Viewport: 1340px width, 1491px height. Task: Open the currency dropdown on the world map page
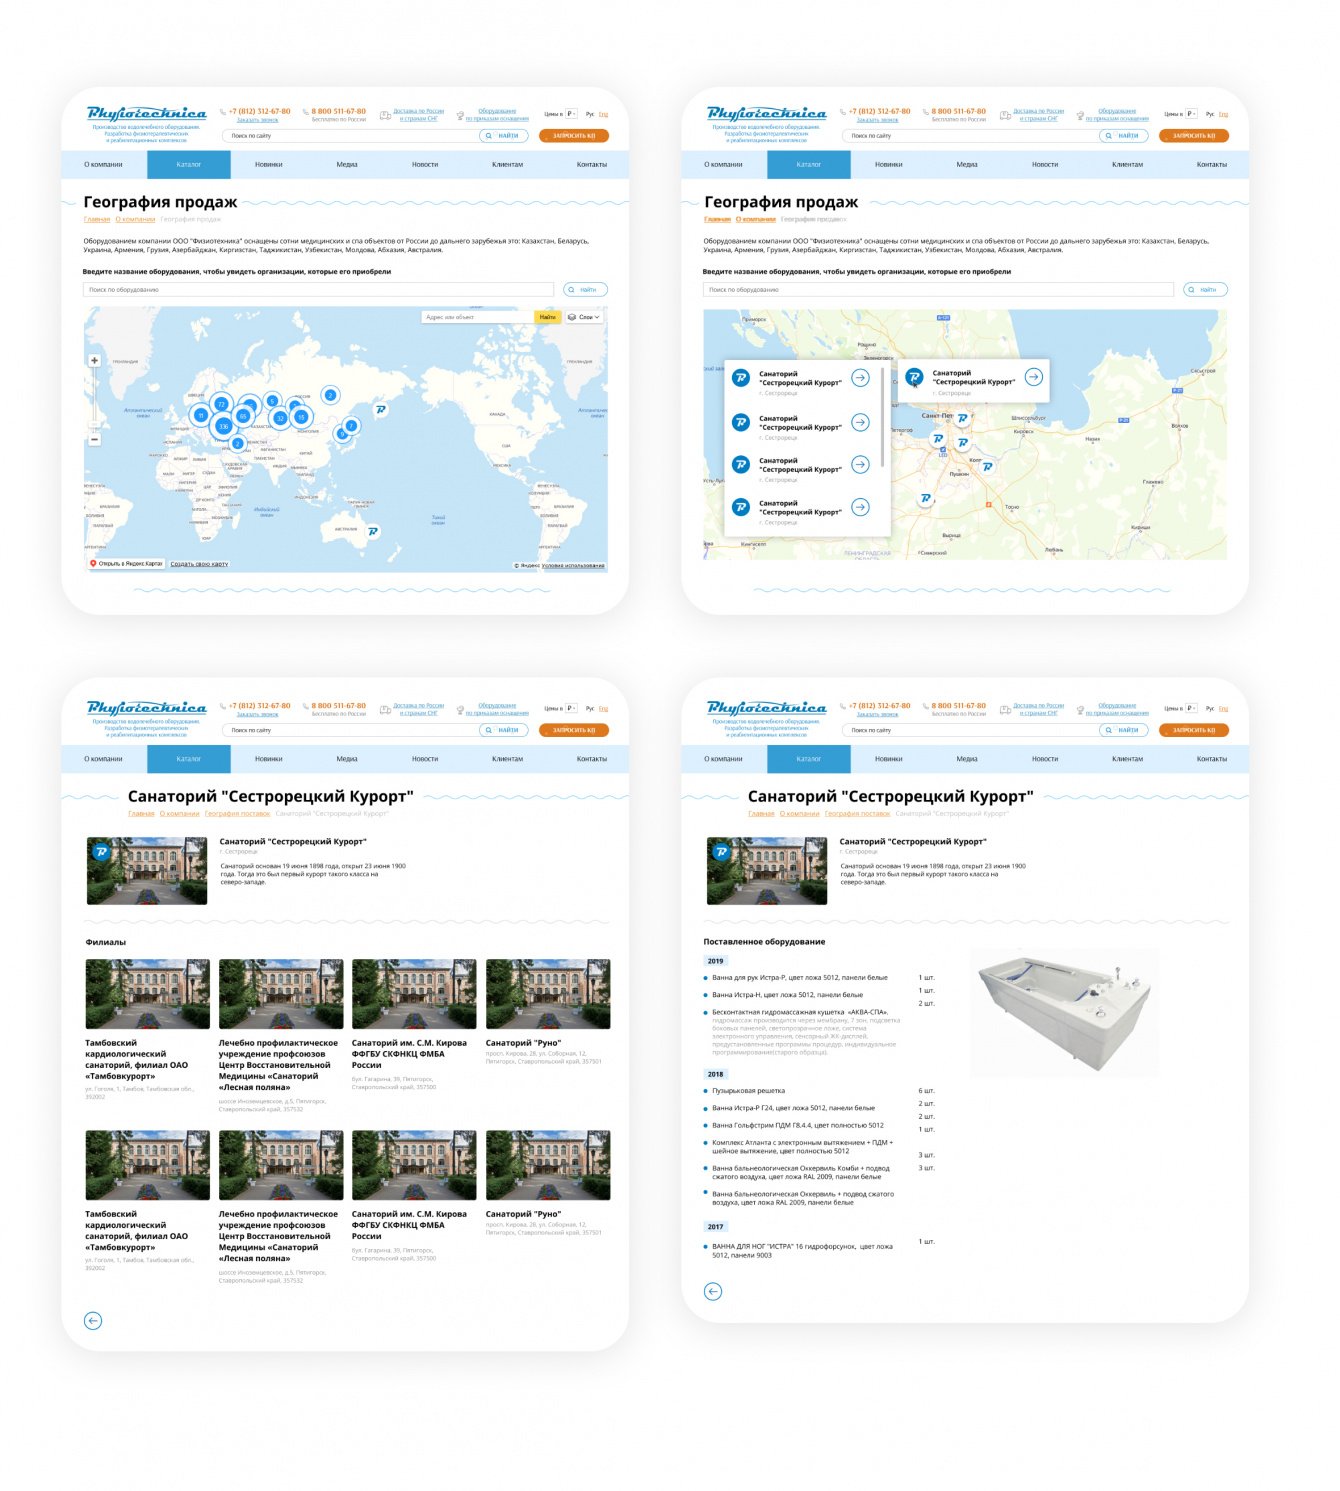[571, 114]
